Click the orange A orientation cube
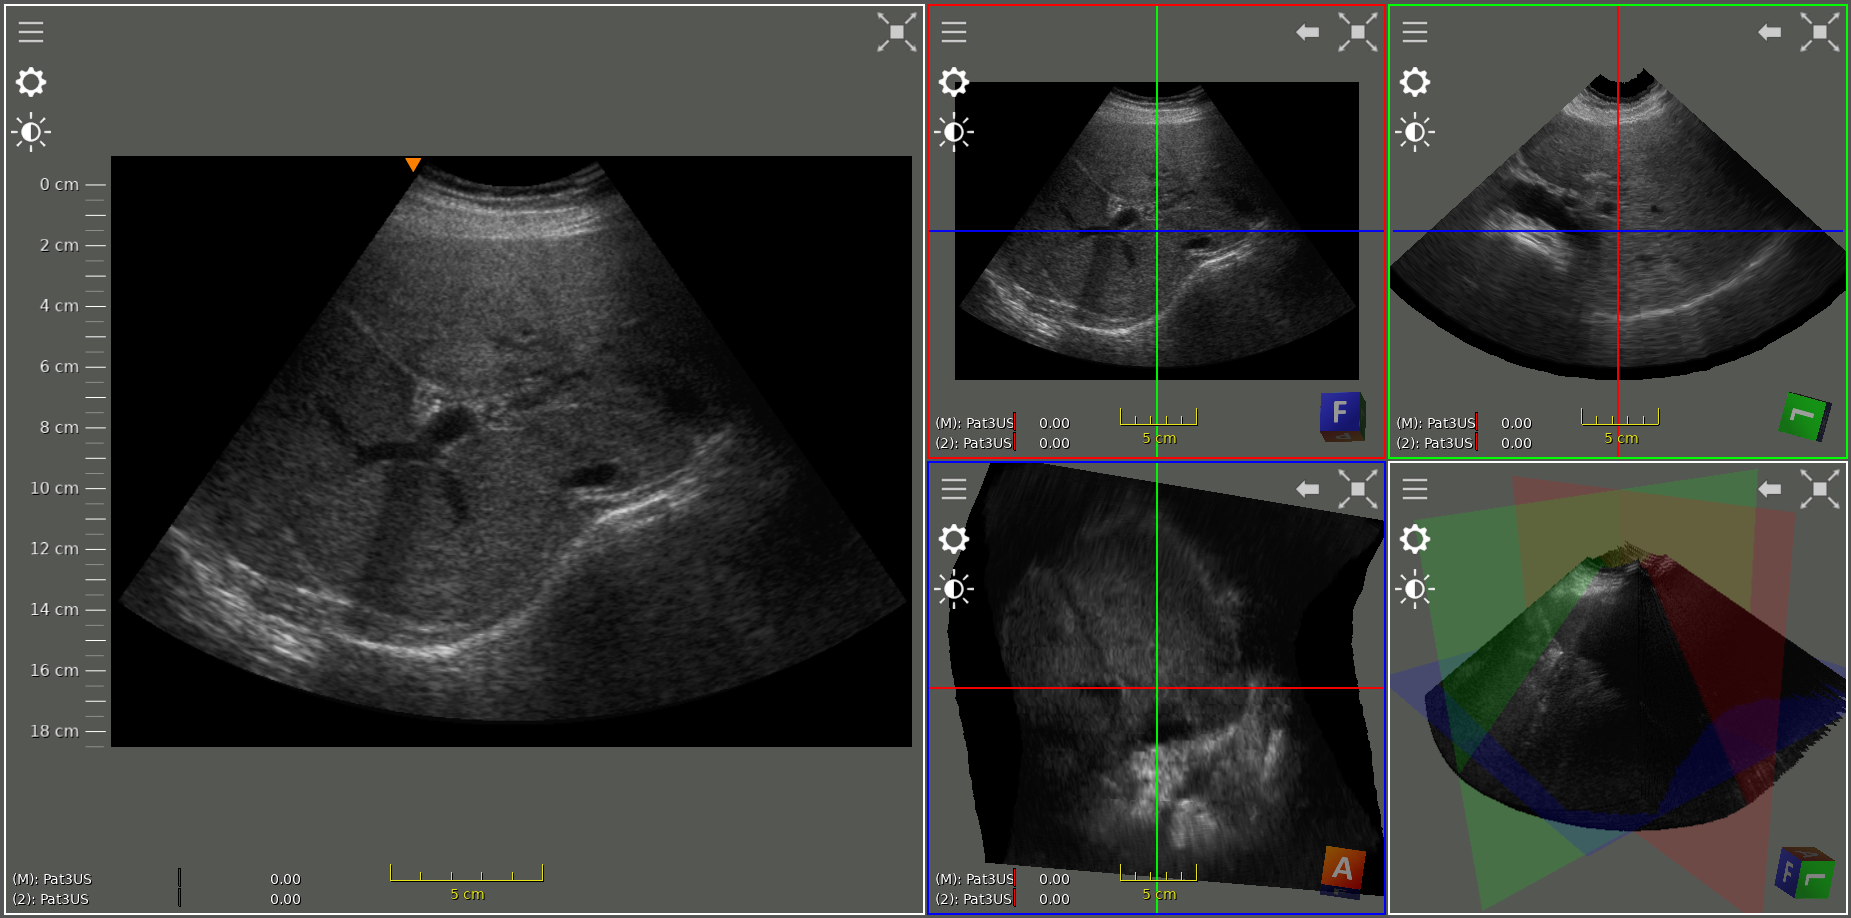This screenshot has width=1851, height=918. tap(1343, 871)
